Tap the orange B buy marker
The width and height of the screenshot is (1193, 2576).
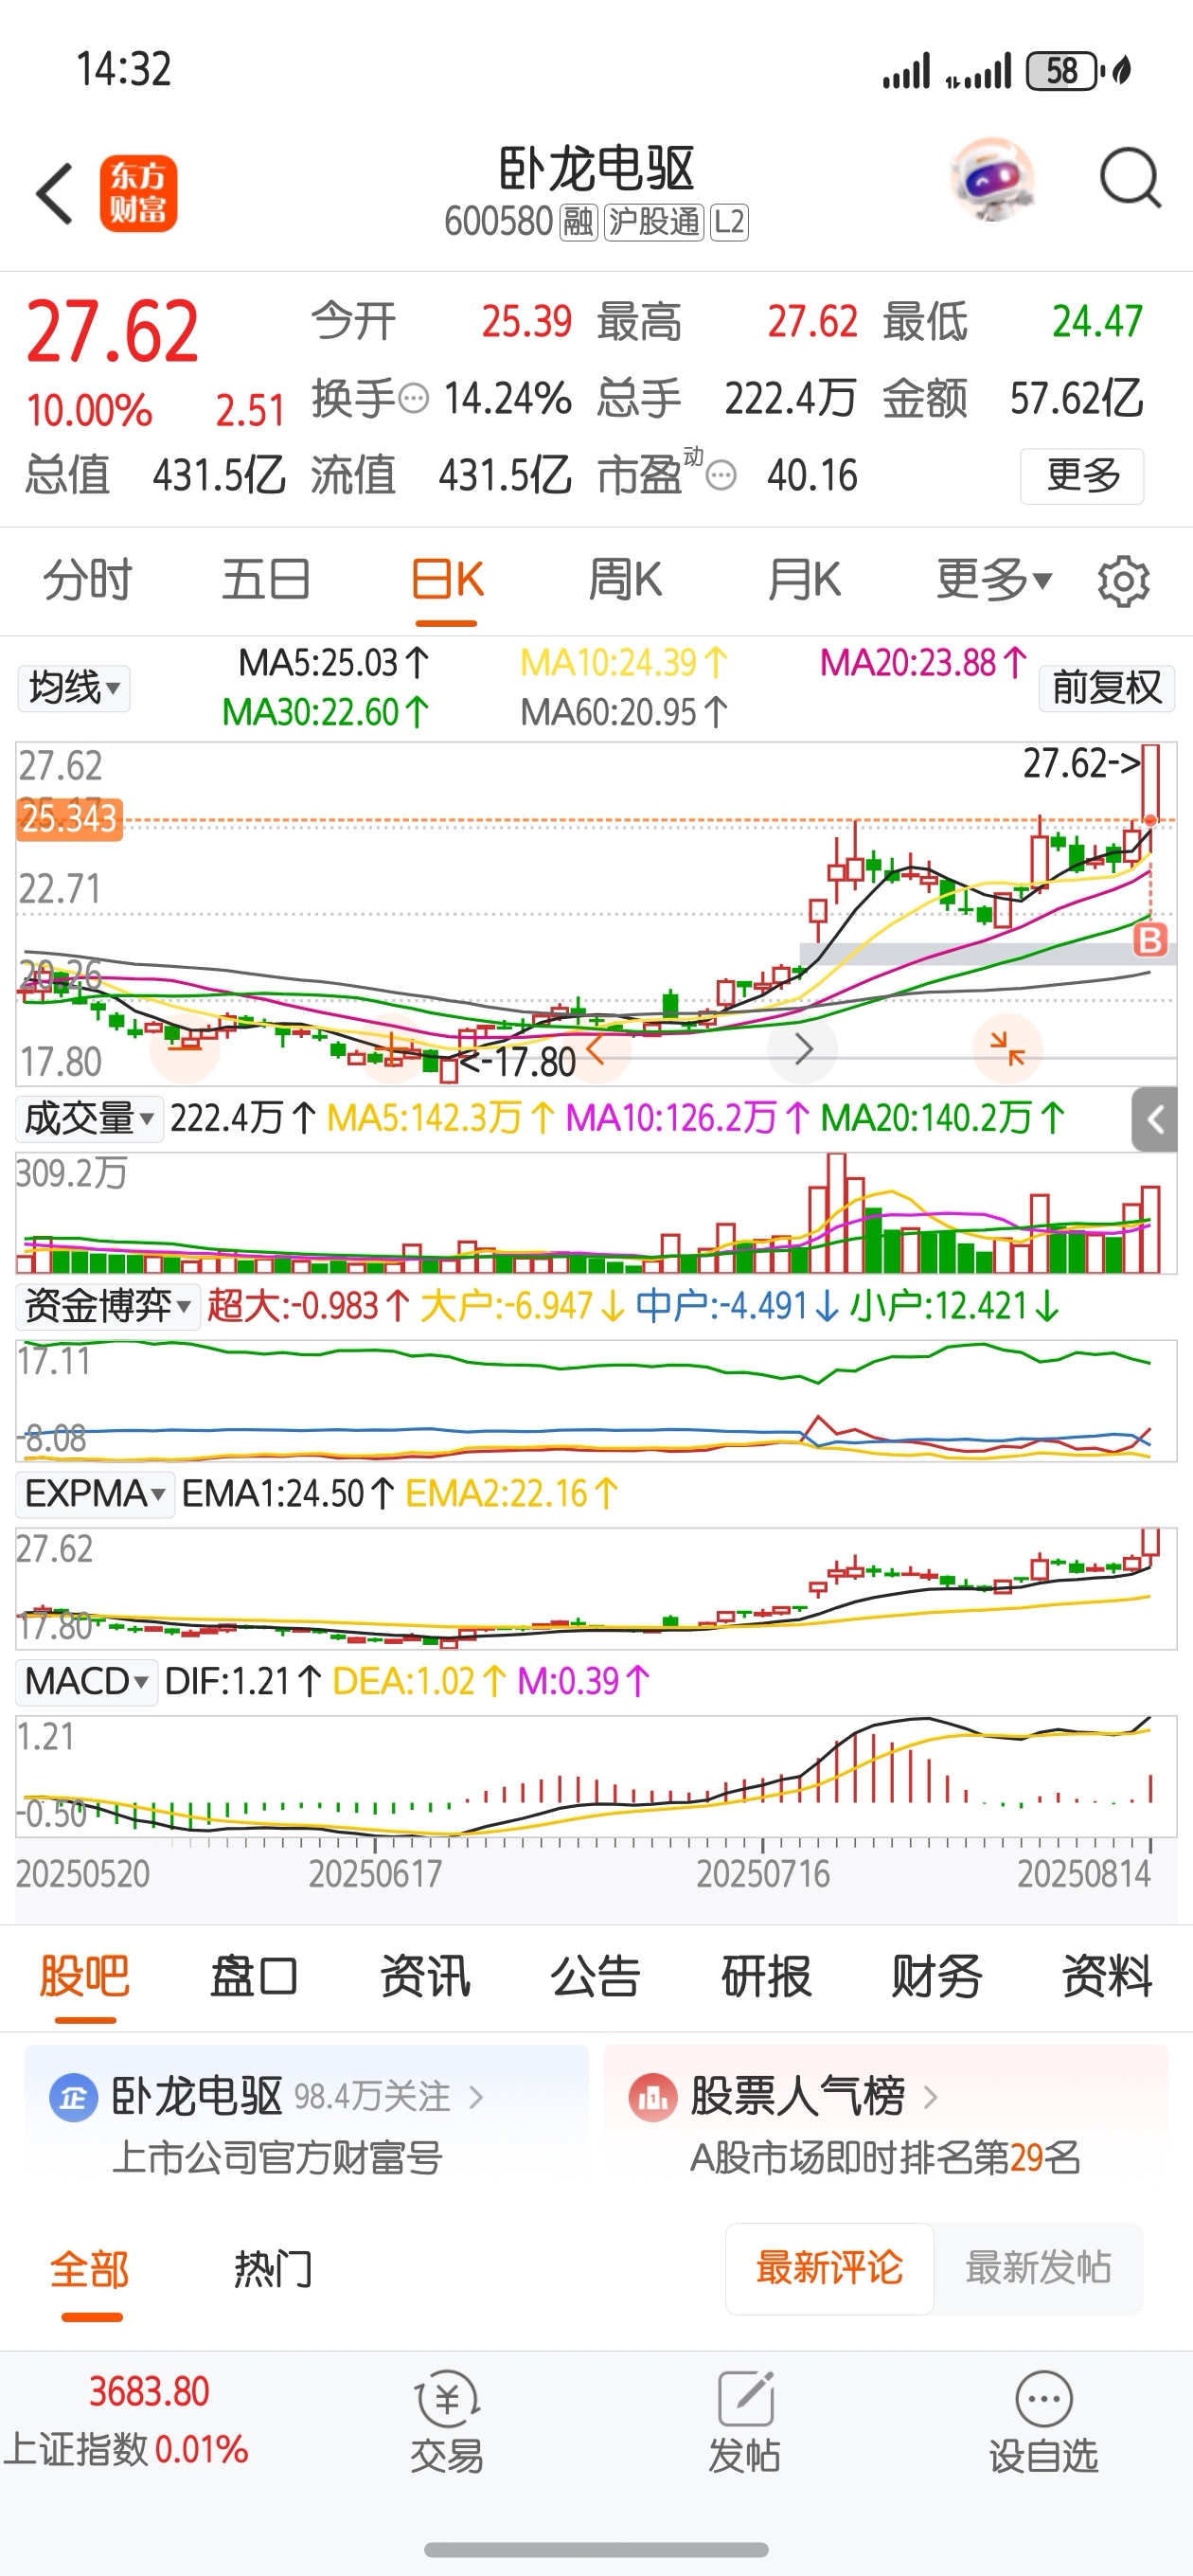click(1150, 940)
